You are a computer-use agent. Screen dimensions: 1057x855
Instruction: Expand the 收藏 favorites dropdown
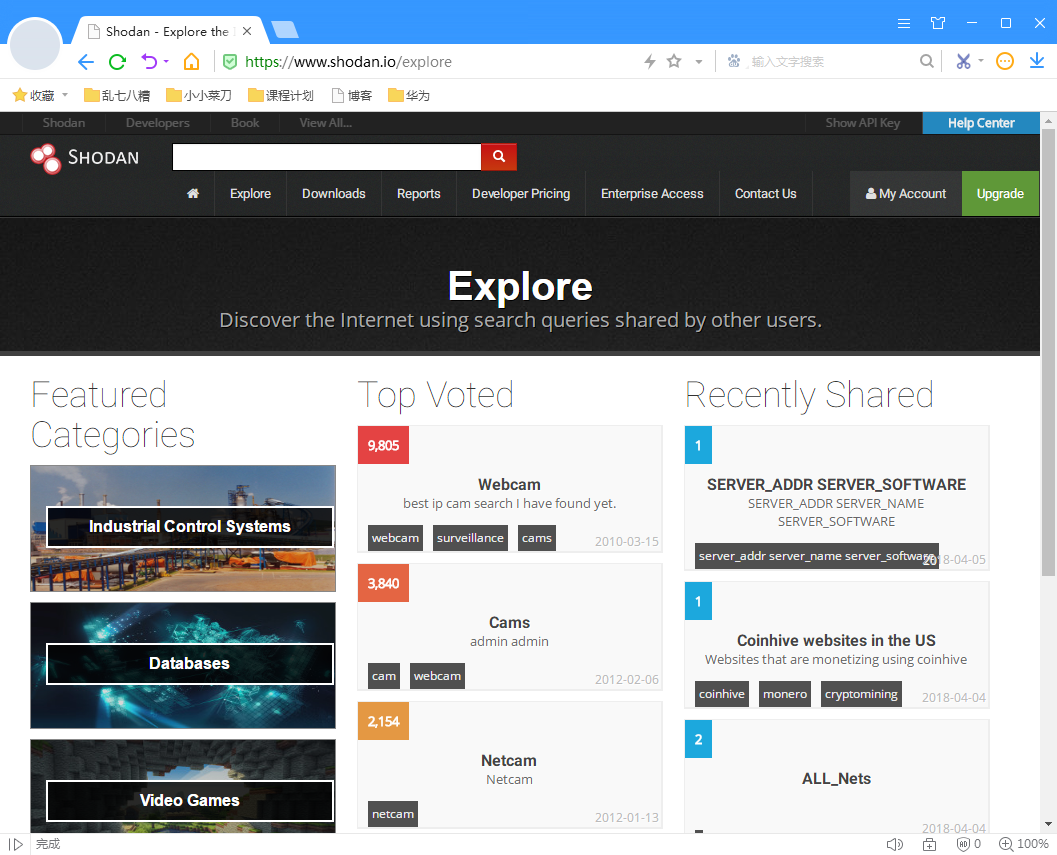click(x=65, y=95)
